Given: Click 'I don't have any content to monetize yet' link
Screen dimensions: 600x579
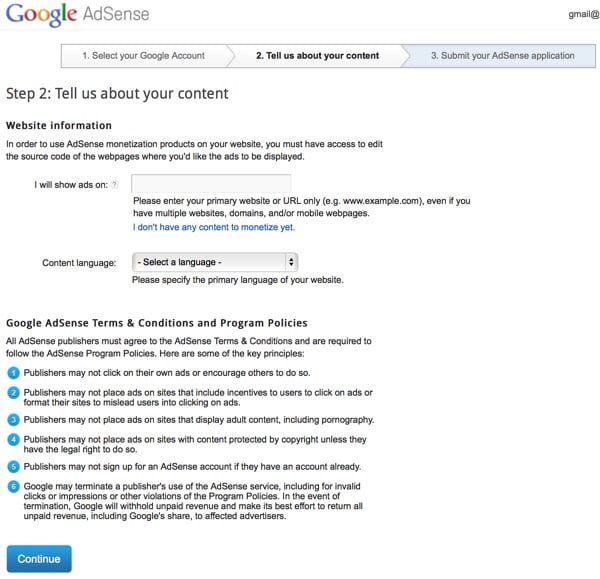Looking at the screenshot, I should click(214, 227).
